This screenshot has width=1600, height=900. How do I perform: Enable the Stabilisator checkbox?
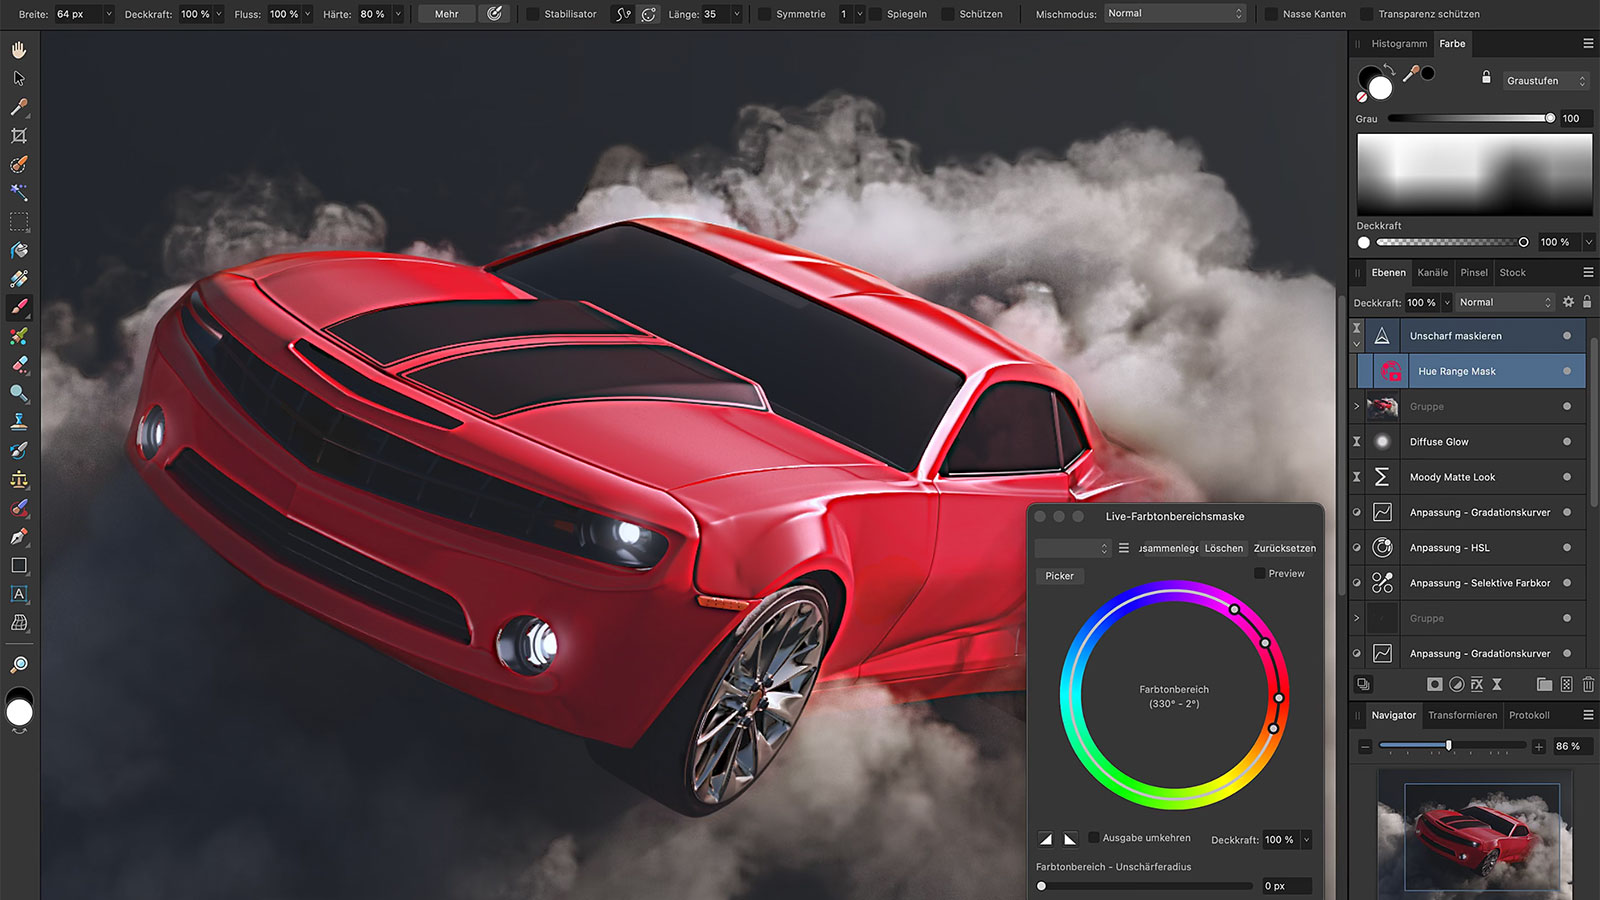[533, 14]
